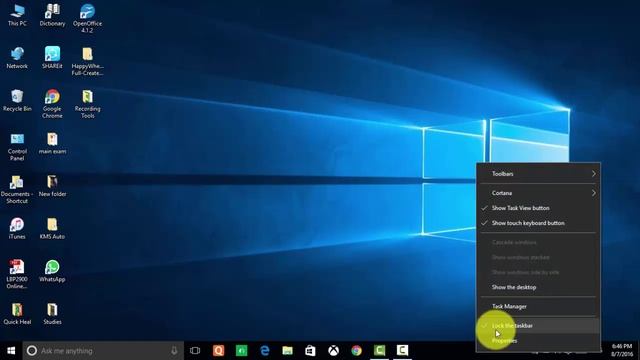
Task: Open HappyWhe... Full-Create folder
Action: point(87,61)
